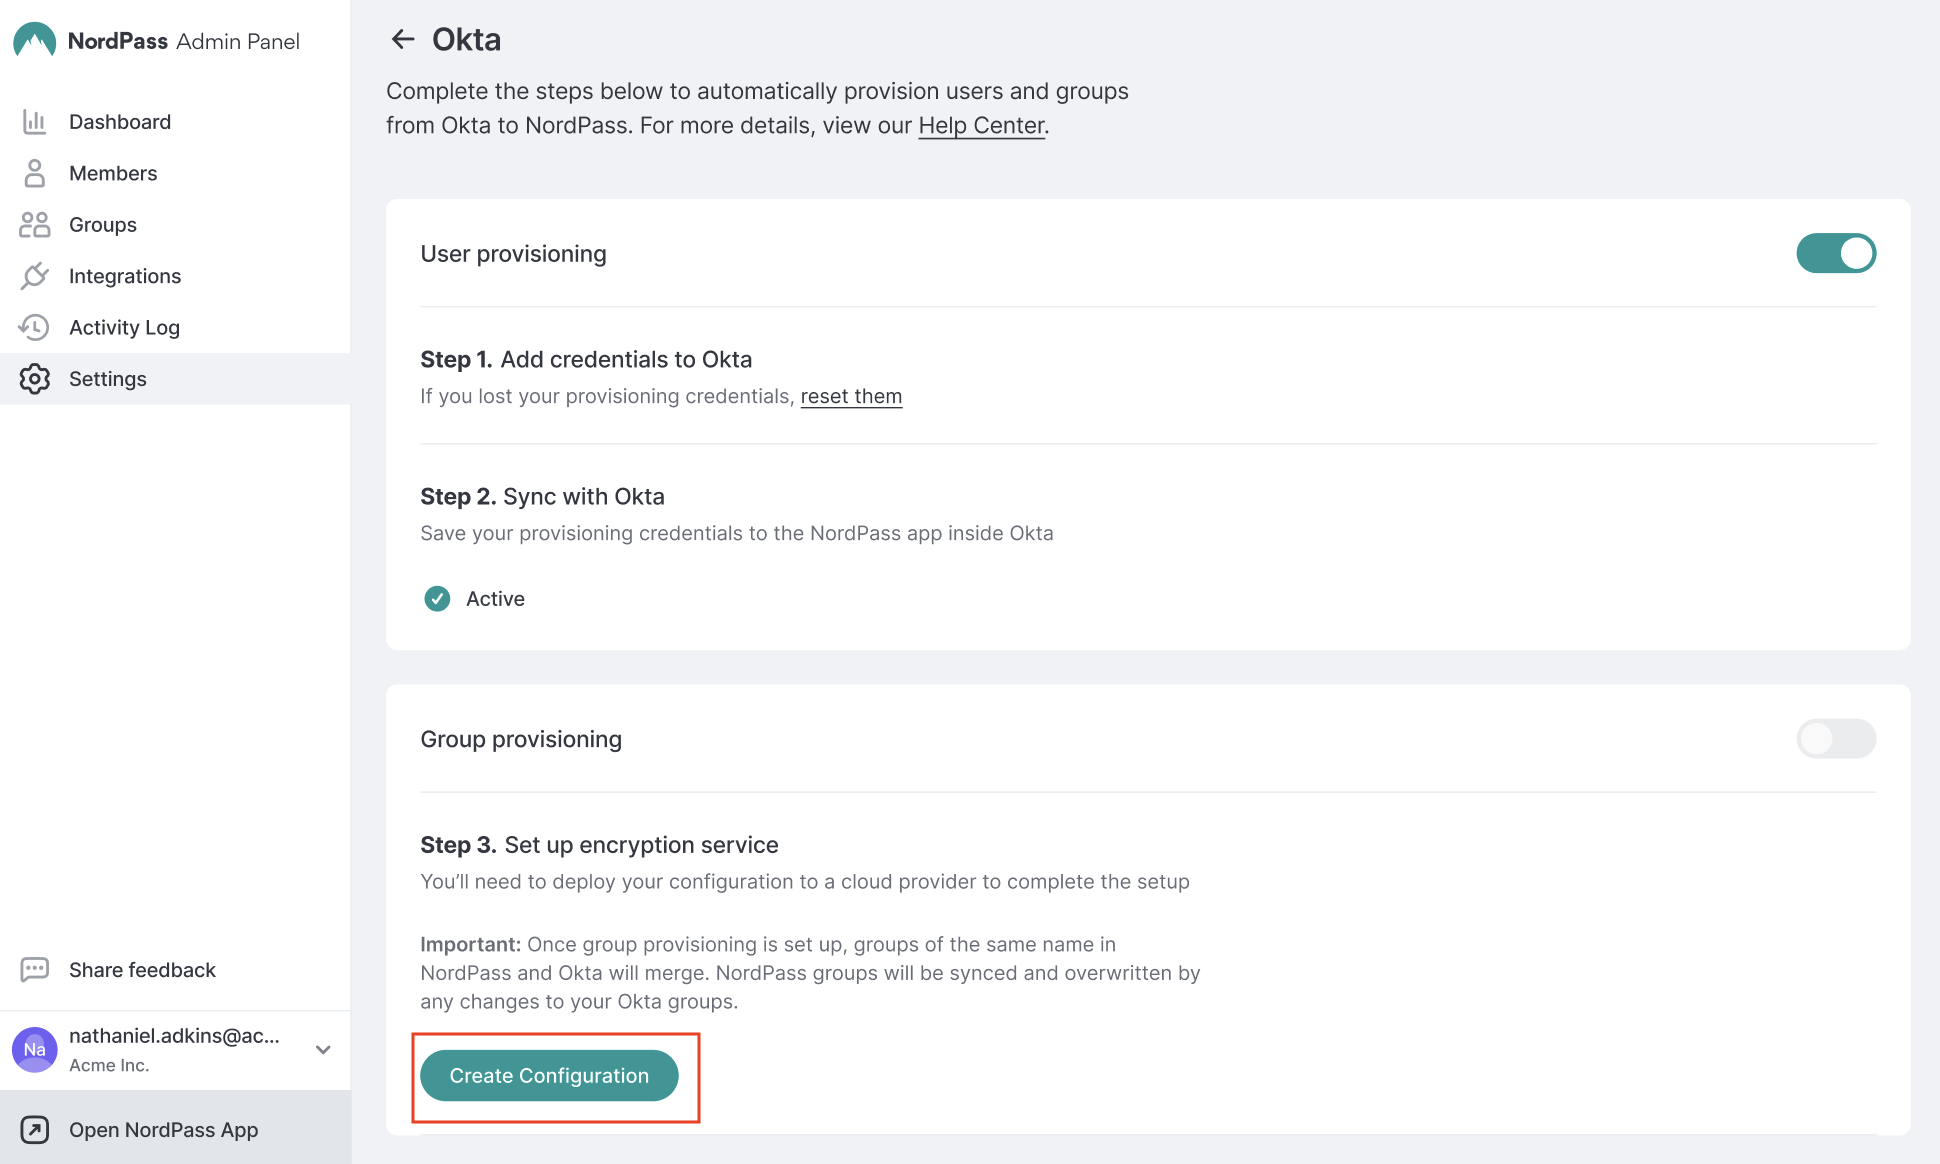
Task: Expand the account chevron next to nathaniel.adkins
Action: click(323, 1050)
